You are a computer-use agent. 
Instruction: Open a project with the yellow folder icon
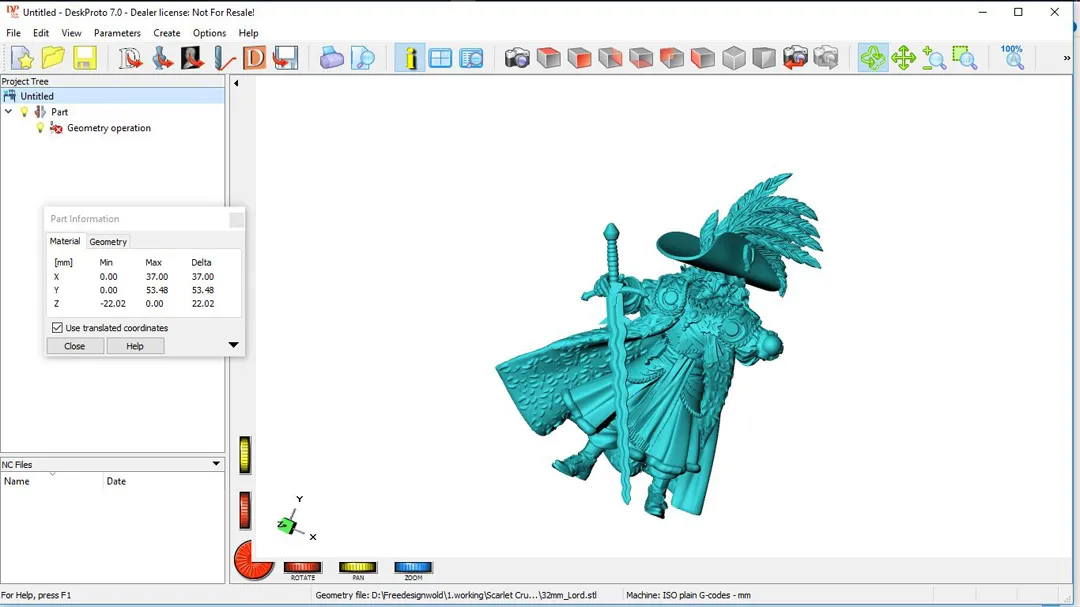[x=53, y=58]
